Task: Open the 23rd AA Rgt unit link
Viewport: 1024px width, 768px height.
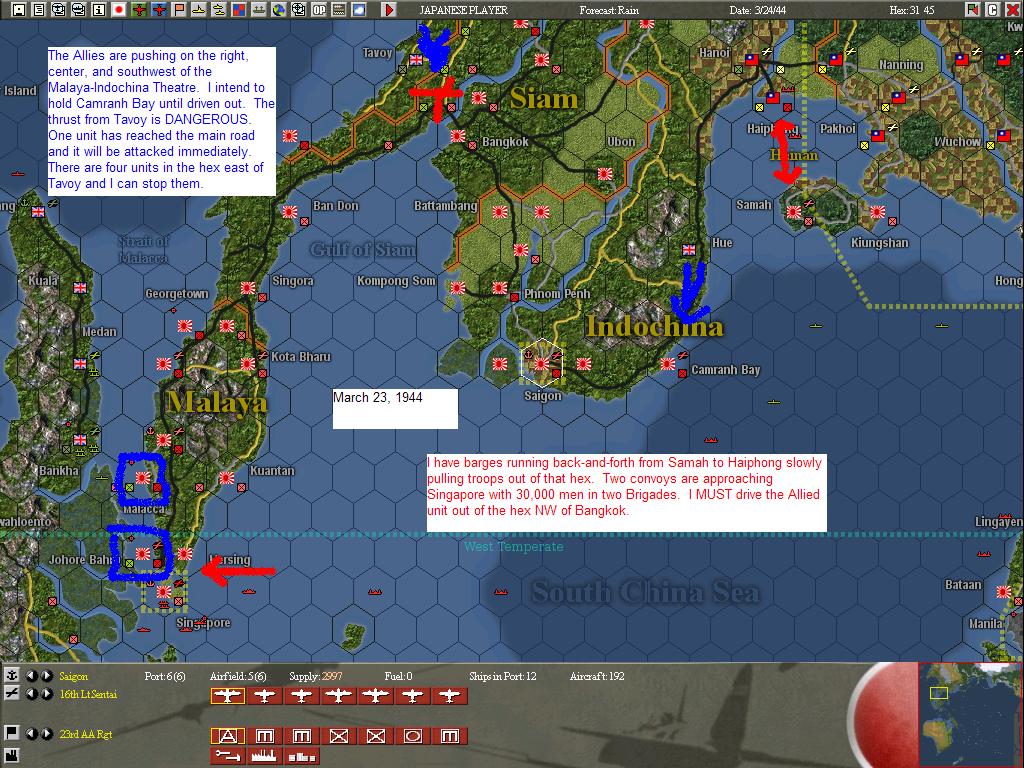Action: coord(86,734)
